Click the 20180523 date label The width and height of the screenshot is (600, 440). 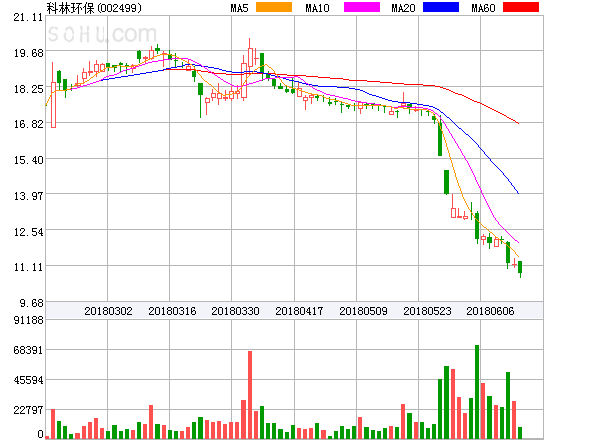(x=427, y=311)
